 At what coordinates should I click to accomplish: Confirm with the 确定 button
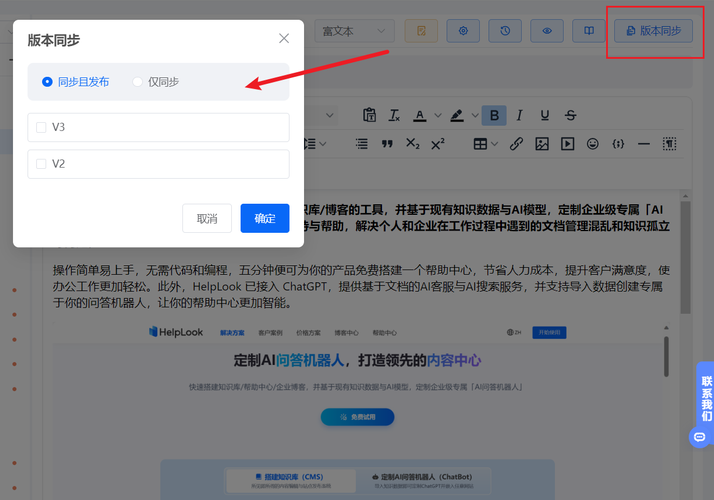[265, 219]
